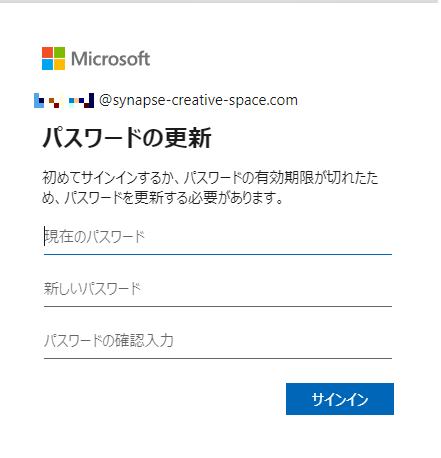The height and width of the screenshot is (458, 441).
Task: Click the underline beneath 新しいパスワード field
Action: [x=218, y=306]
